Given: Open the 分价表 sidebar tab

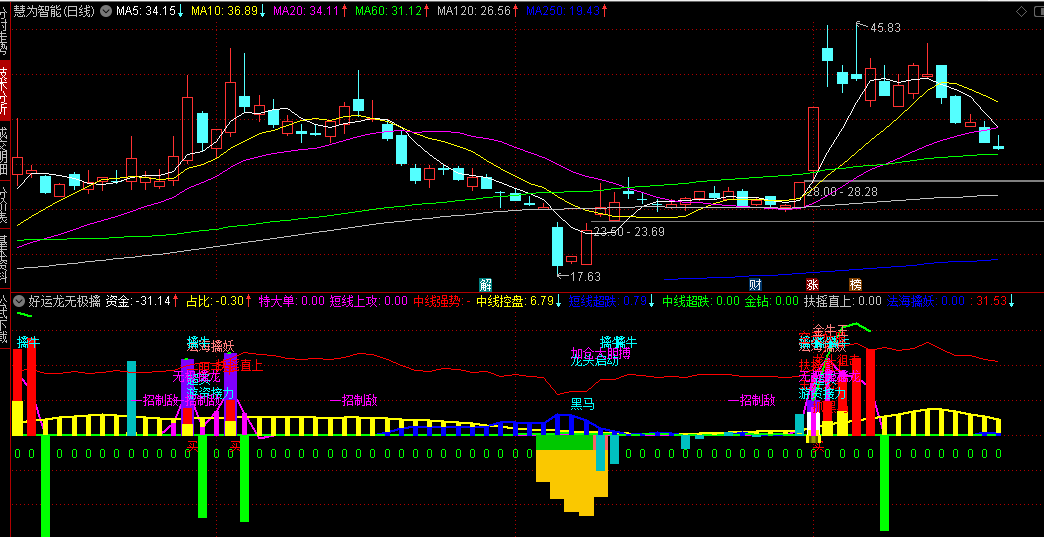Looking at the screenshot, I should [x=5, y=204].
